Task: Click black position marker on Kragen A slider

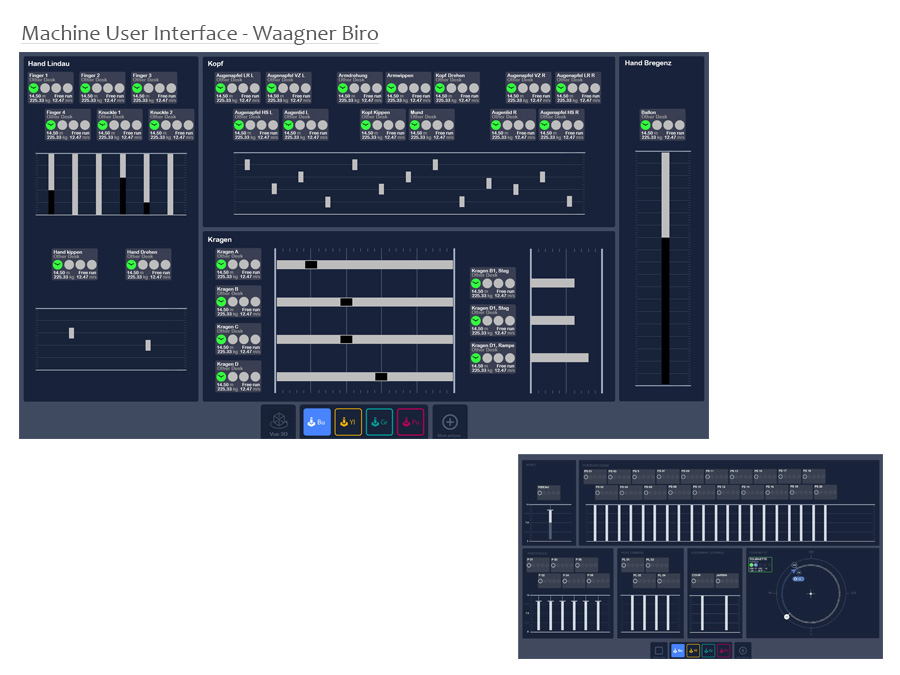Action: point(311,264)
